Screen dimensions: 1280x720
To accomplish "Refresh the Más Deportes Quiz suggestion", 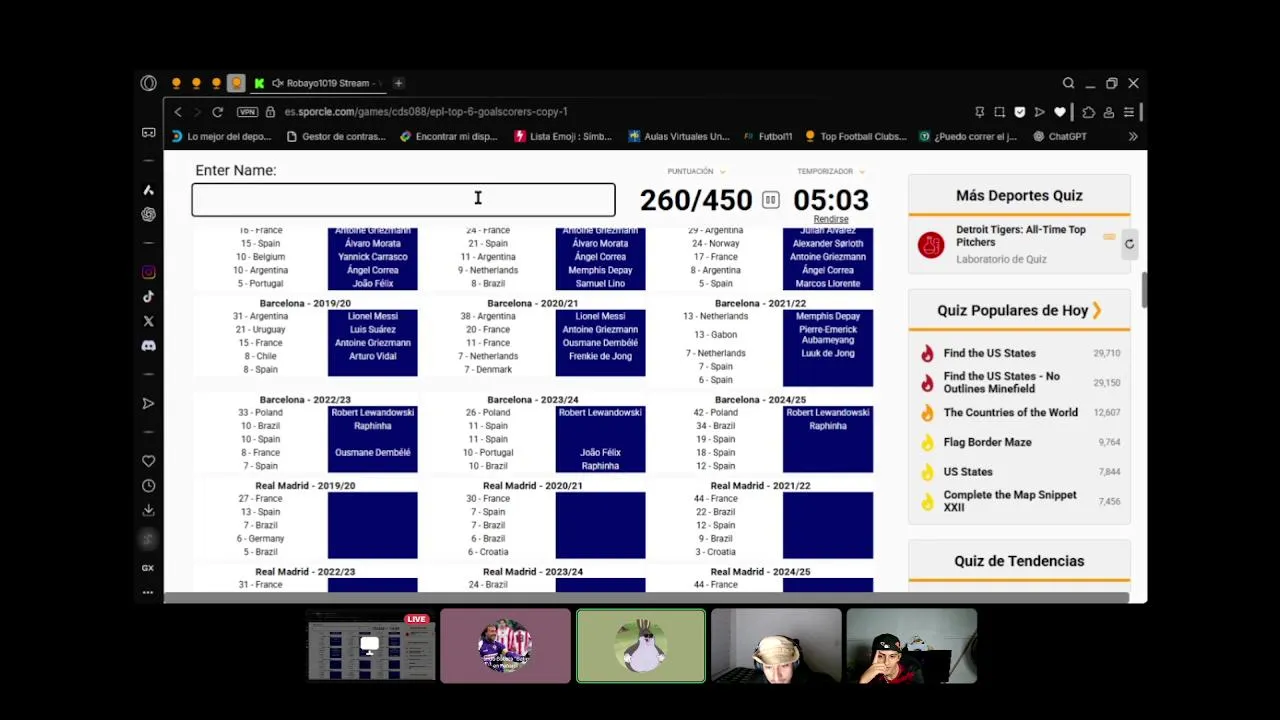I will 1129,244.
